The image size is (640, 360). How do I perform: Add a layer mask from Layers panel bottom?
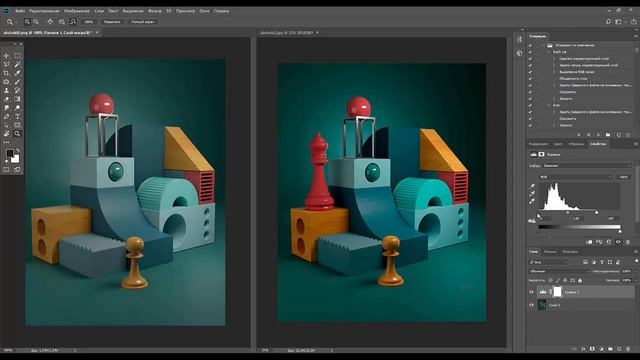(592, 349)
